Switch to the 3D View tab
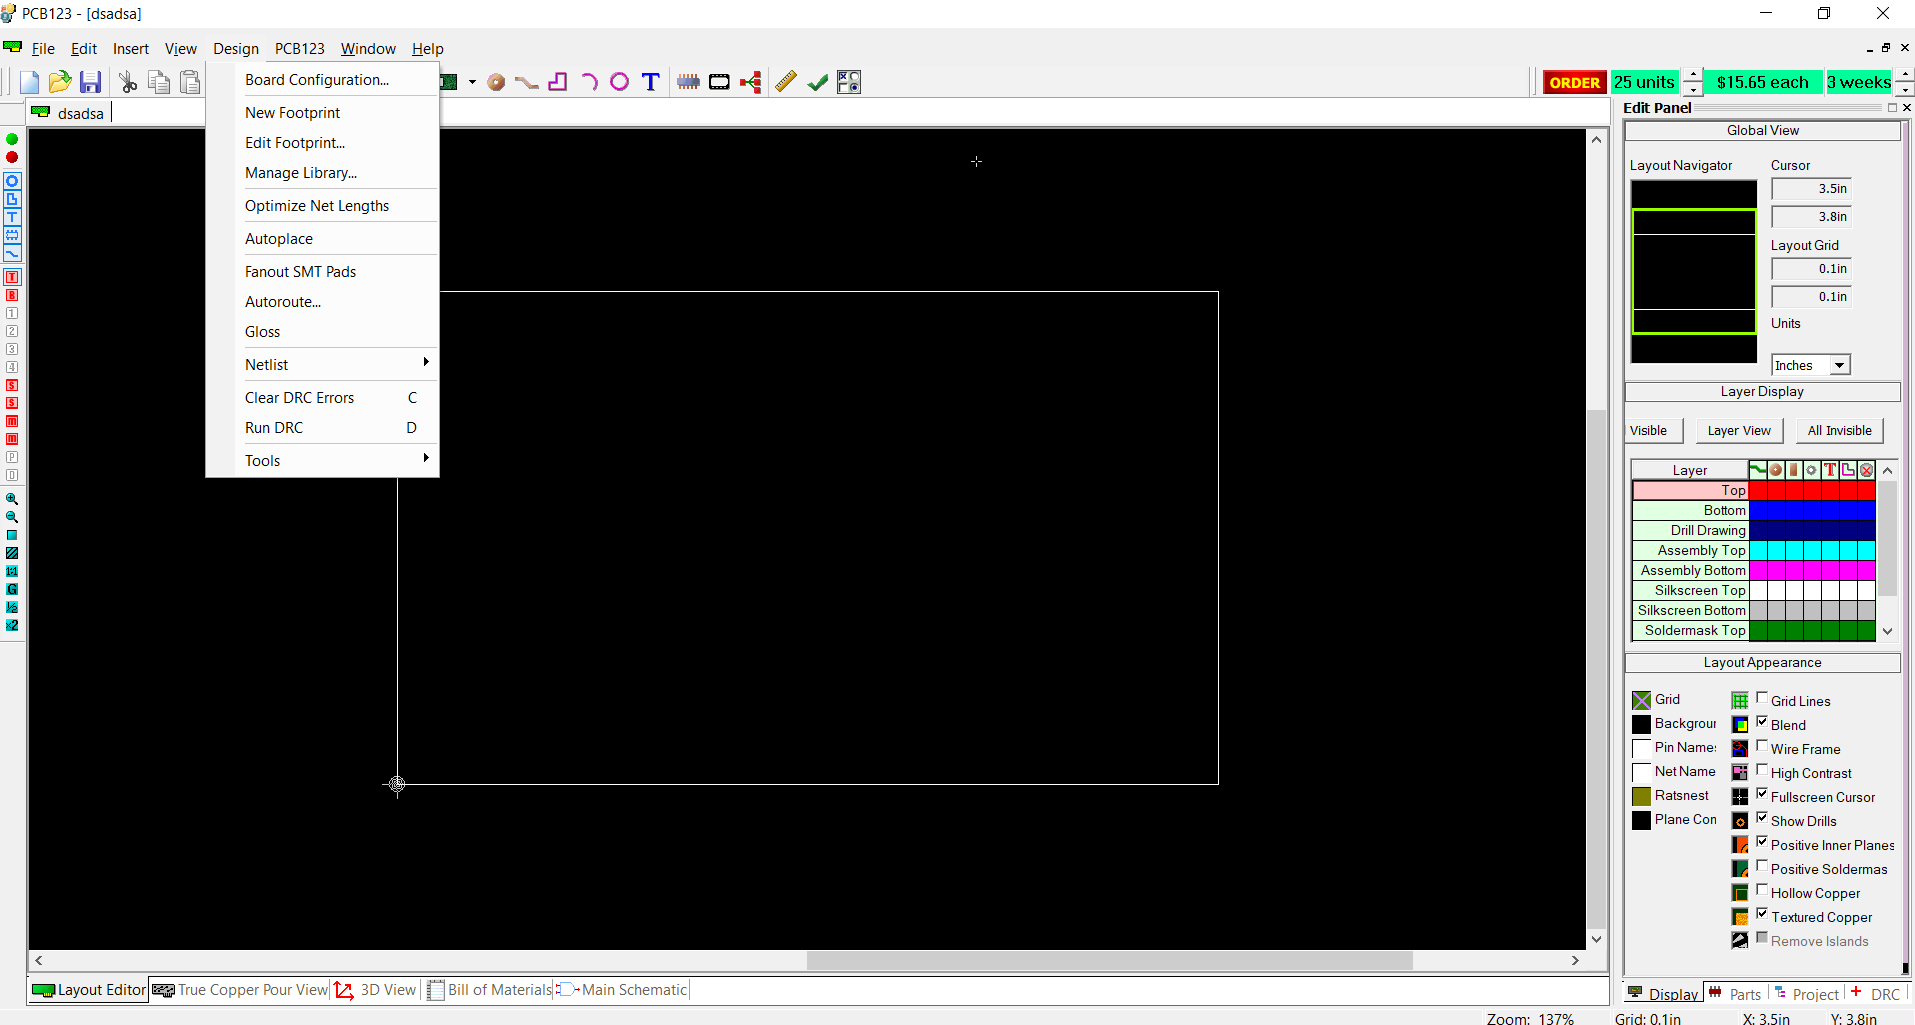 coord(388,989)
